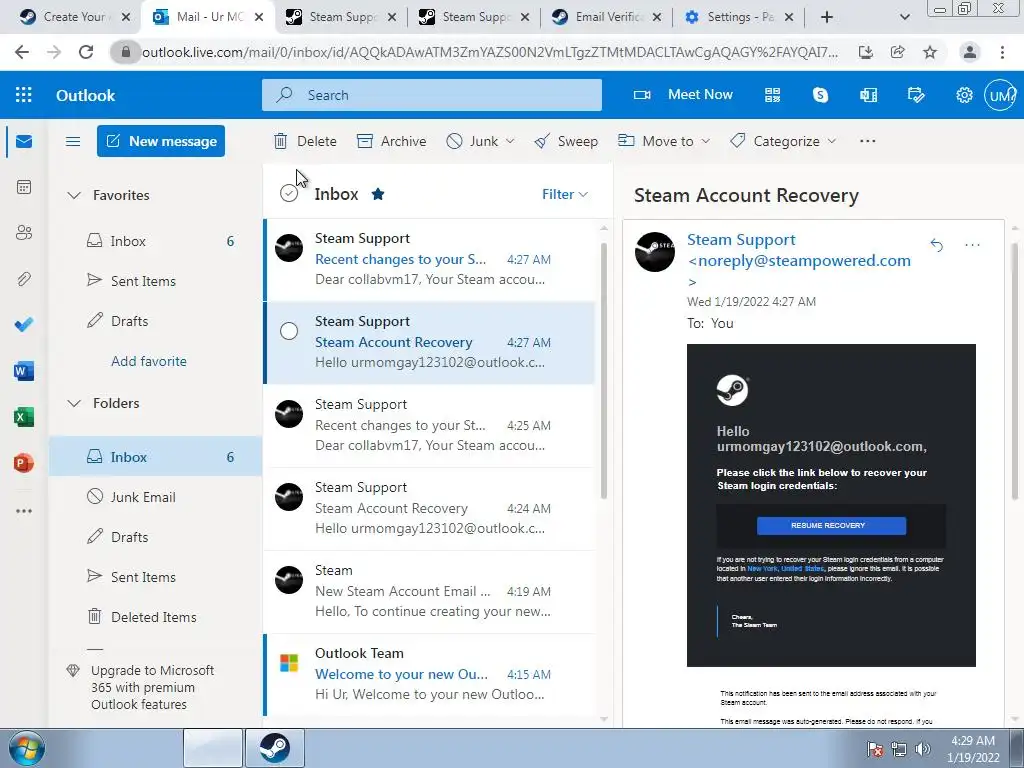Viewport: 1024px width, 768px height.
Task: Collapse the Folders section
Action: click(x=74, y=404)
